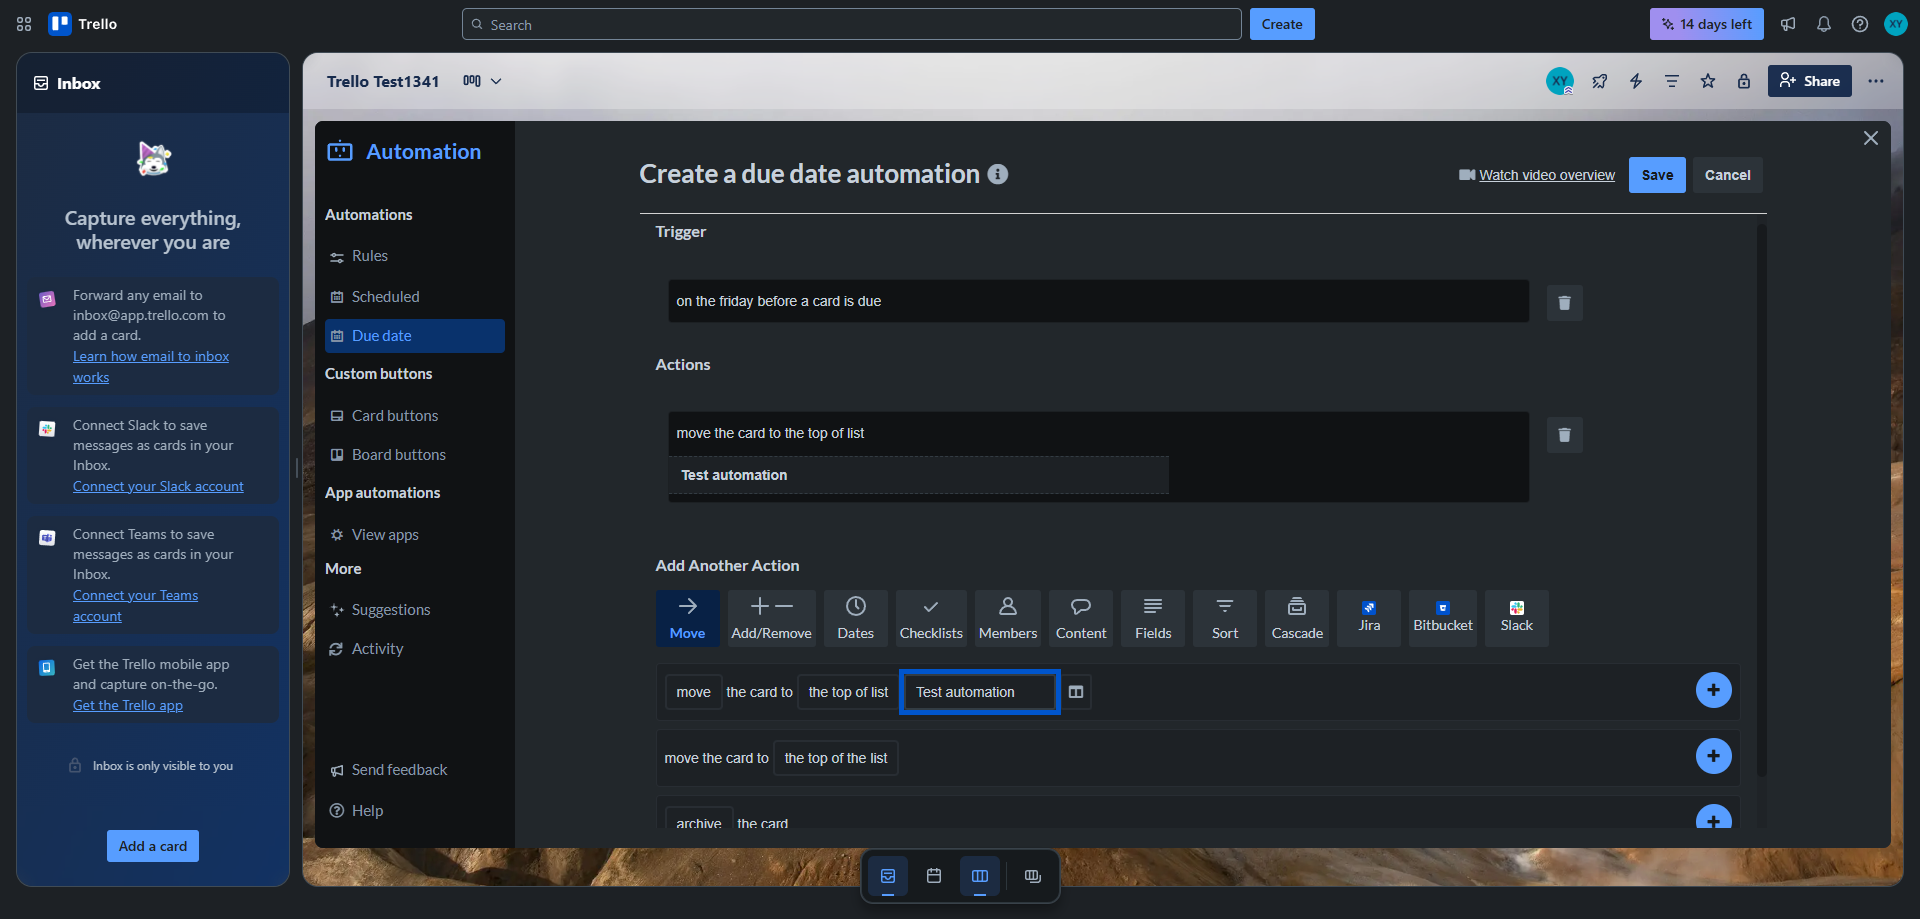Select the Sort action category
This screenshot has width=1920, height=919.
1225,618
